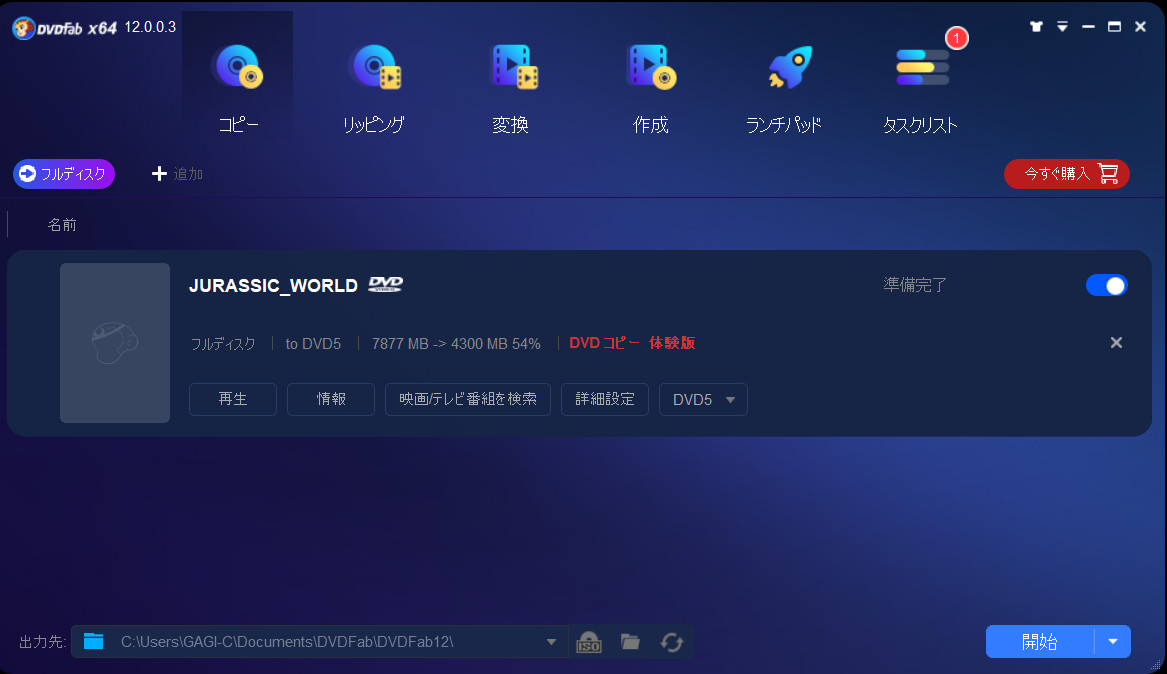Click the 今すぐ購入 buy now button
This screenshot has height=674, width=1167.
(x=1067, y=174)
